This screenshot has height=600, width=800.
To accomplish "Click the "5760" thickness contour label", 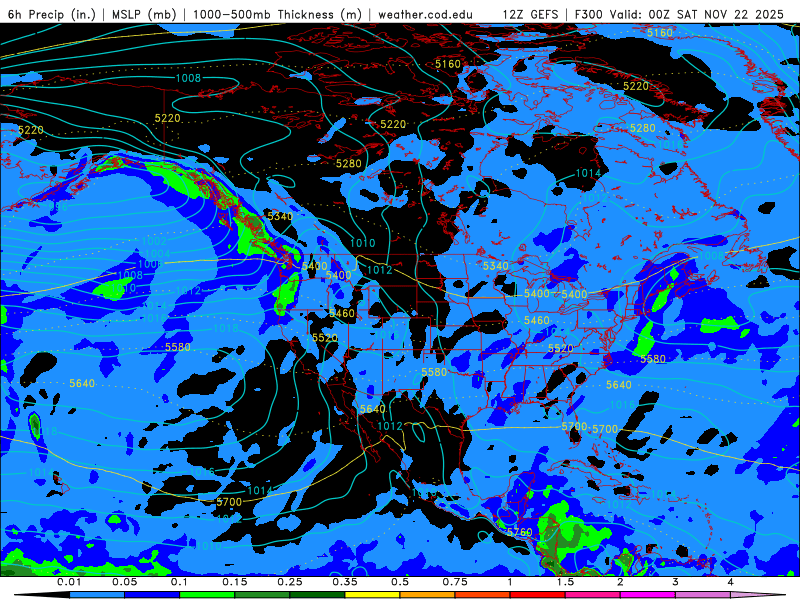I will (x=519, y=532).
